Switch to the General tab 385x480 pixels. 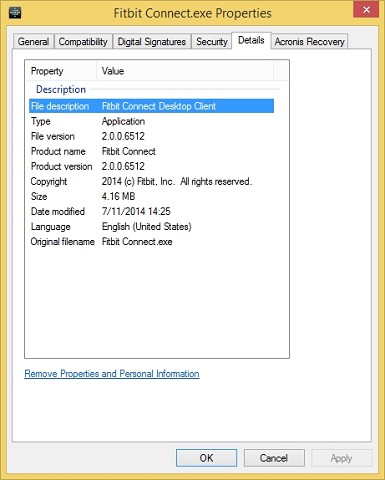33,42
